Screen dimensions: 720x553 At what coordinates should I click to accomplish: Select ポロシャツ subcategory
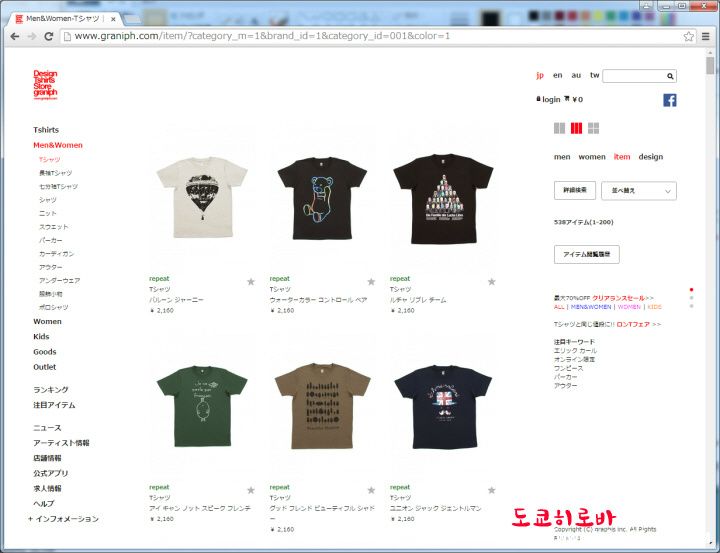53,307
